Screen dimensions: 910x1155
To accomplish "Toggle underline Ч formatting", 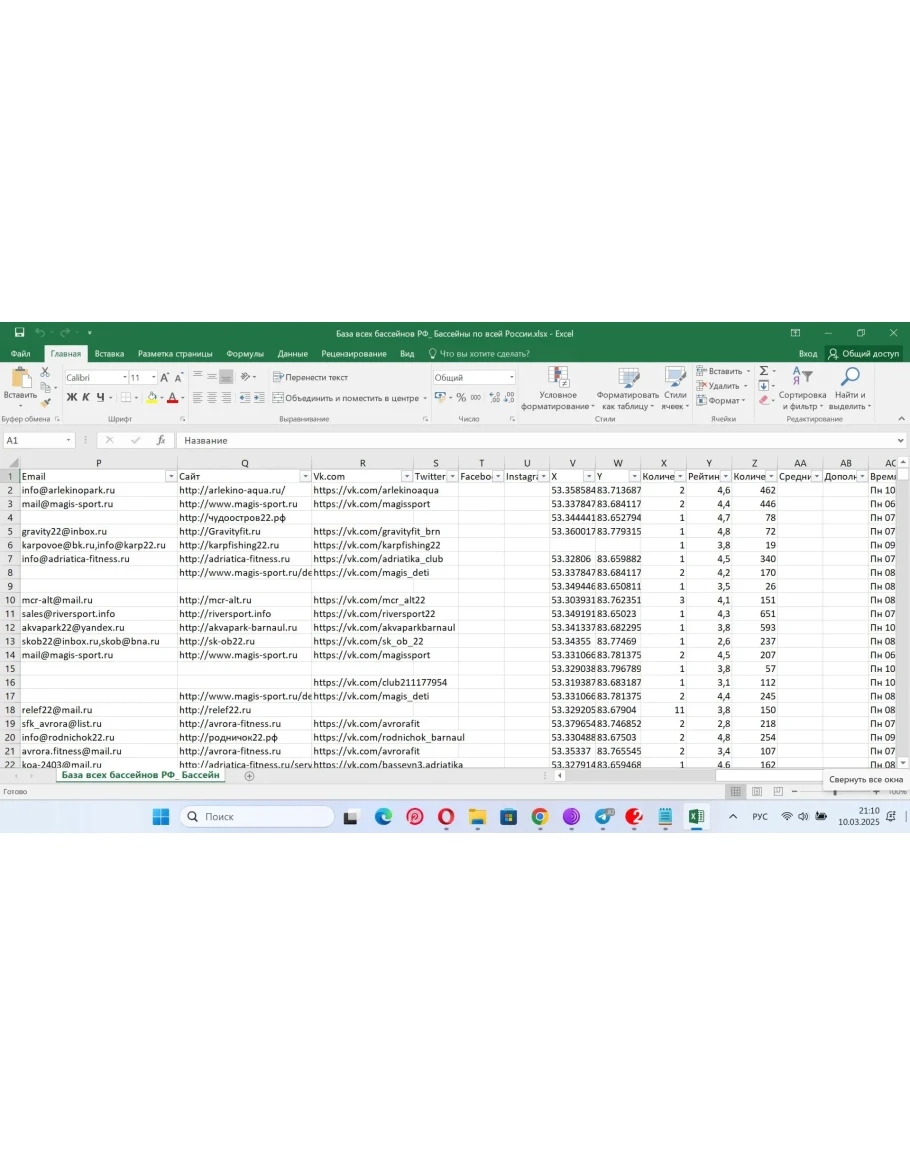I will point(100,398).
